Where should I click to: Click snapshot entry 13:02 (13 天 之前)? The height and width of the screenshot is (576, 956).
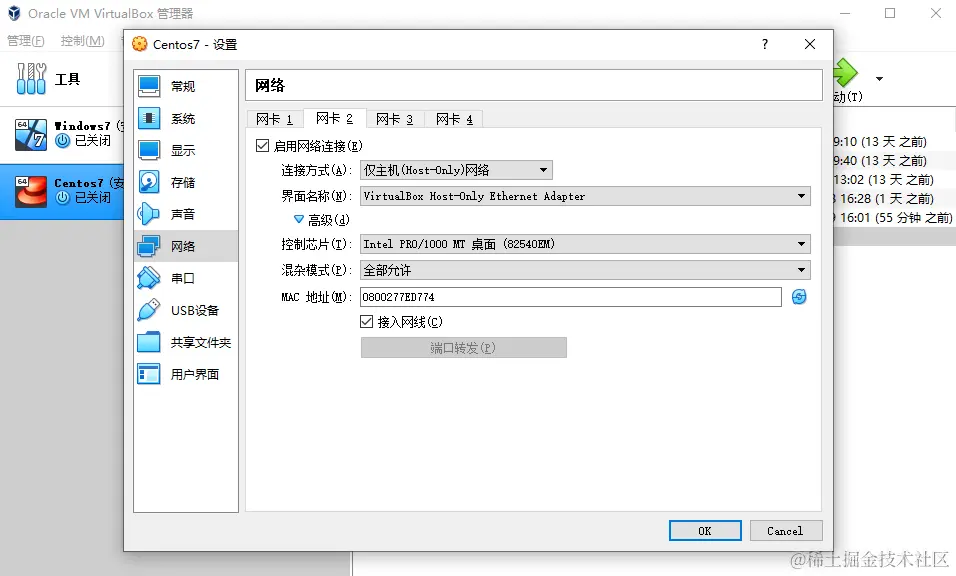(x=884, y=180)
